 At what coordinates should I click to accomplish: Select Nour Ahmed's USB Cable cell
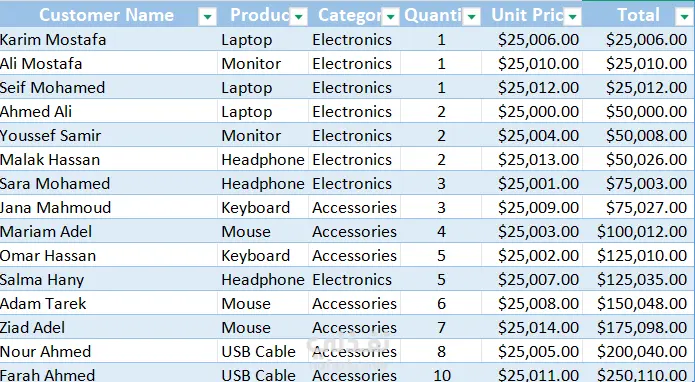click(x=263, y=351)
